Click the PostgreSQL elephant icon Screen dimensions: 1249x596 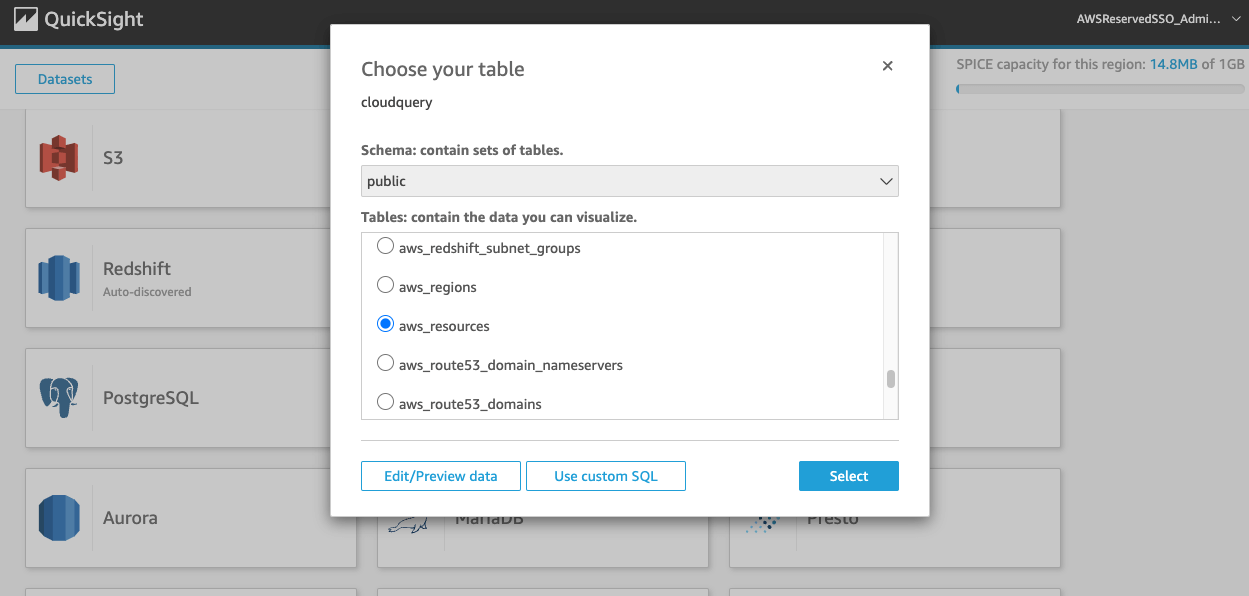tap(59, 398)
